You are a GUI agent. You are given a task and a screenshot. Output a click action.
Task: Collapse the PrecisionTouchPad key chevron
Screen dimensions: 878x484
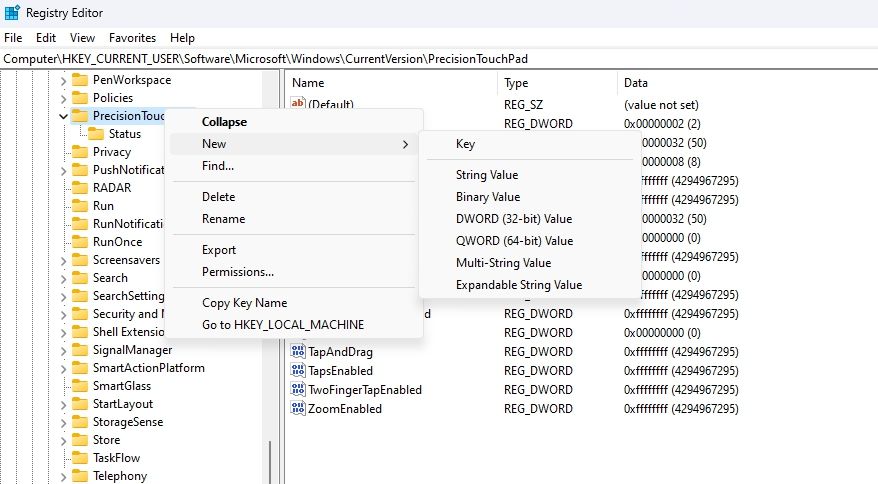pyautogui.click(x=64, y=116)
